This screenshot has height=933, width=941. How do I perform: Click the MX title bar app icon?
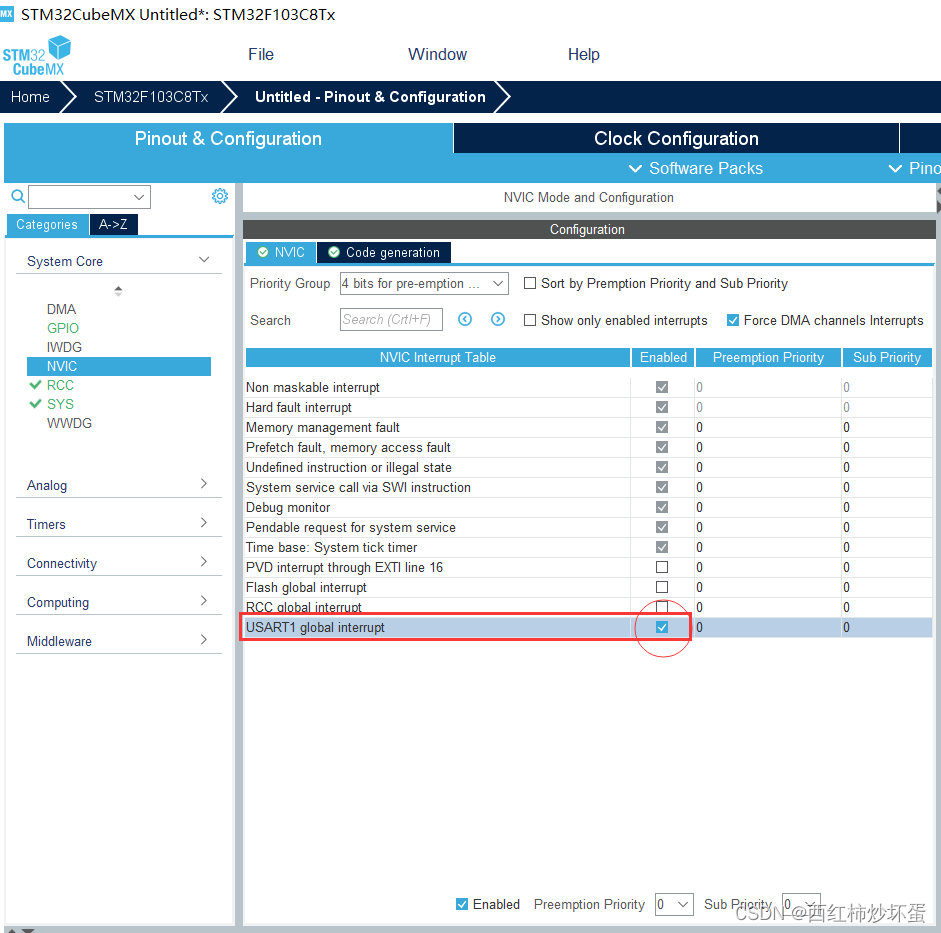coord(7,13)
